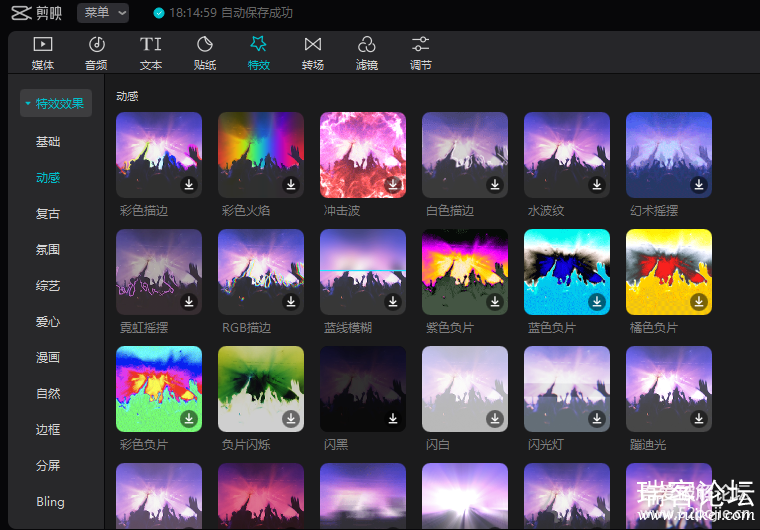
Task: Open the 菜单 dropdown menu
Action: click(x=103, y=13)
